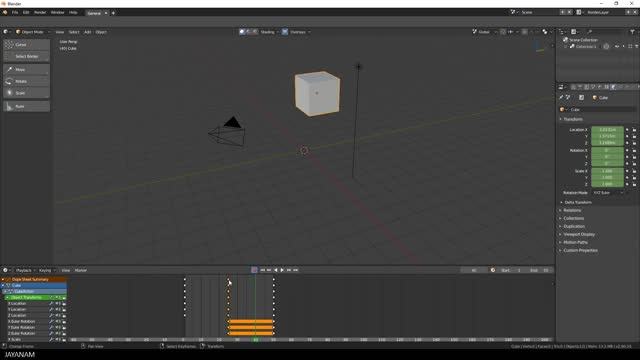The height and width of the screenshot is (360, 640).
Task: Open the File menu
Action: (15, 13)
